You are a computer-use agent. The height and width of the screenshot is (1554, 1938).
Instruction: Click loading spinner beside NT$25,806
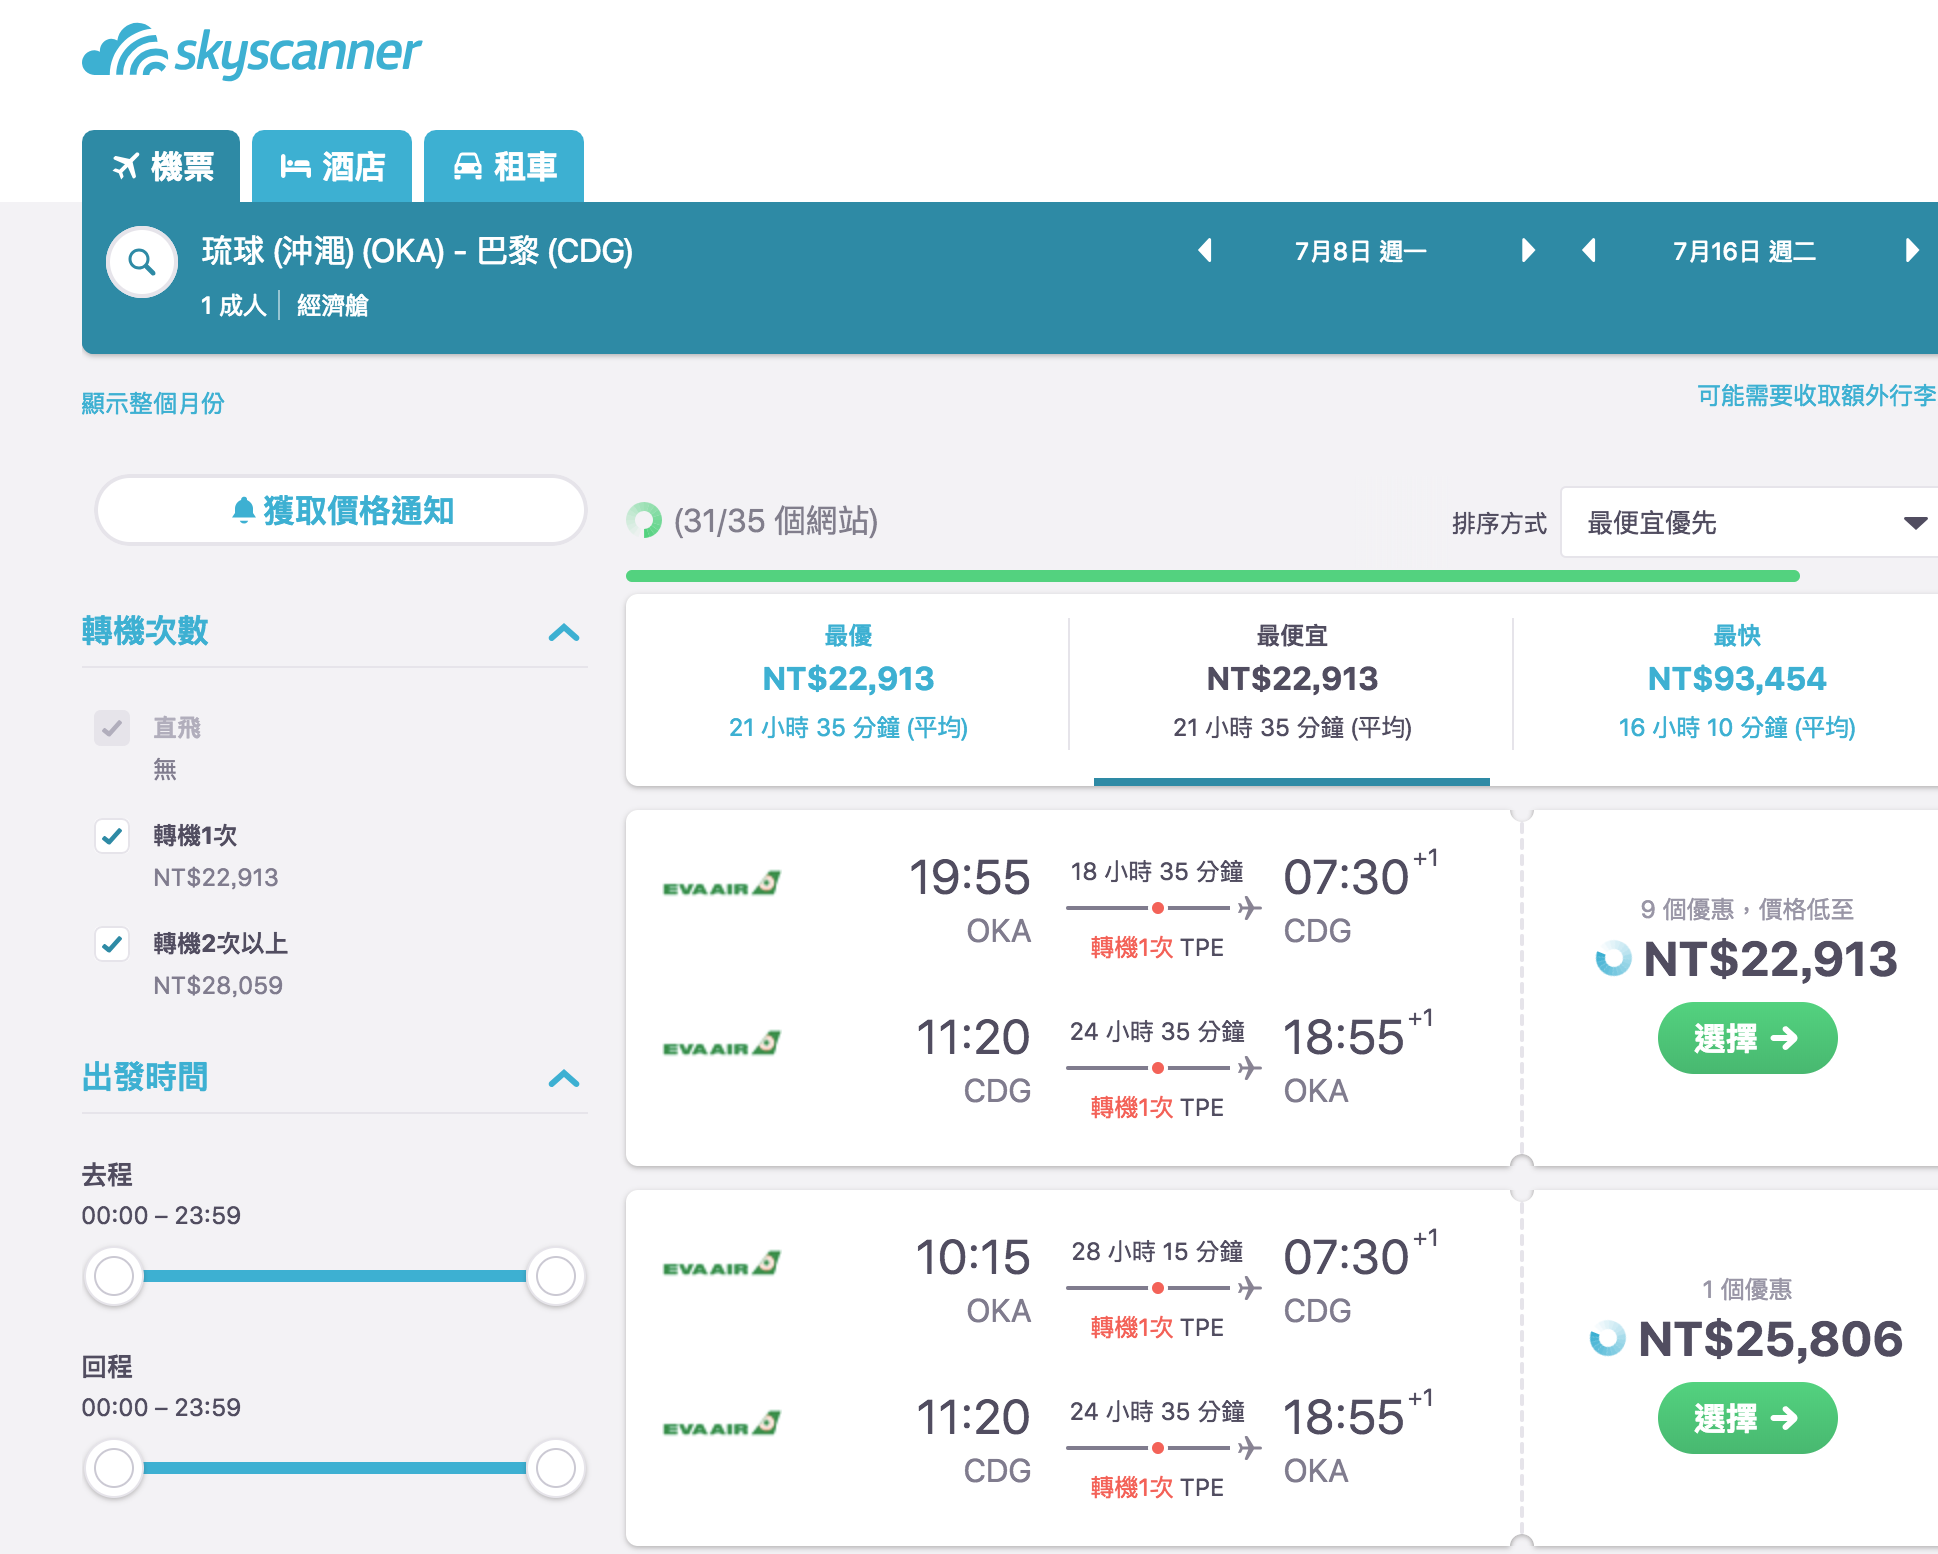[1608, 1338]
